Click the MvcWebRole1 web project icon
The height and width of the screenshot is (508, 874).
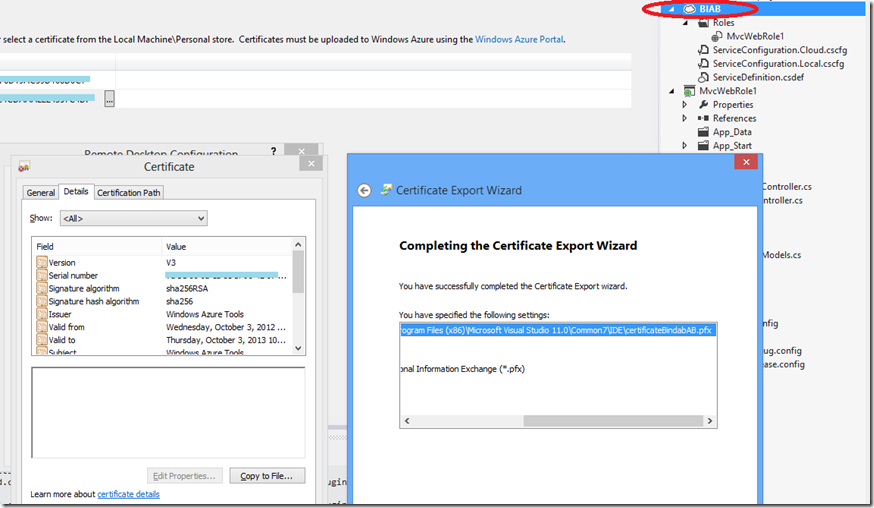690,91
